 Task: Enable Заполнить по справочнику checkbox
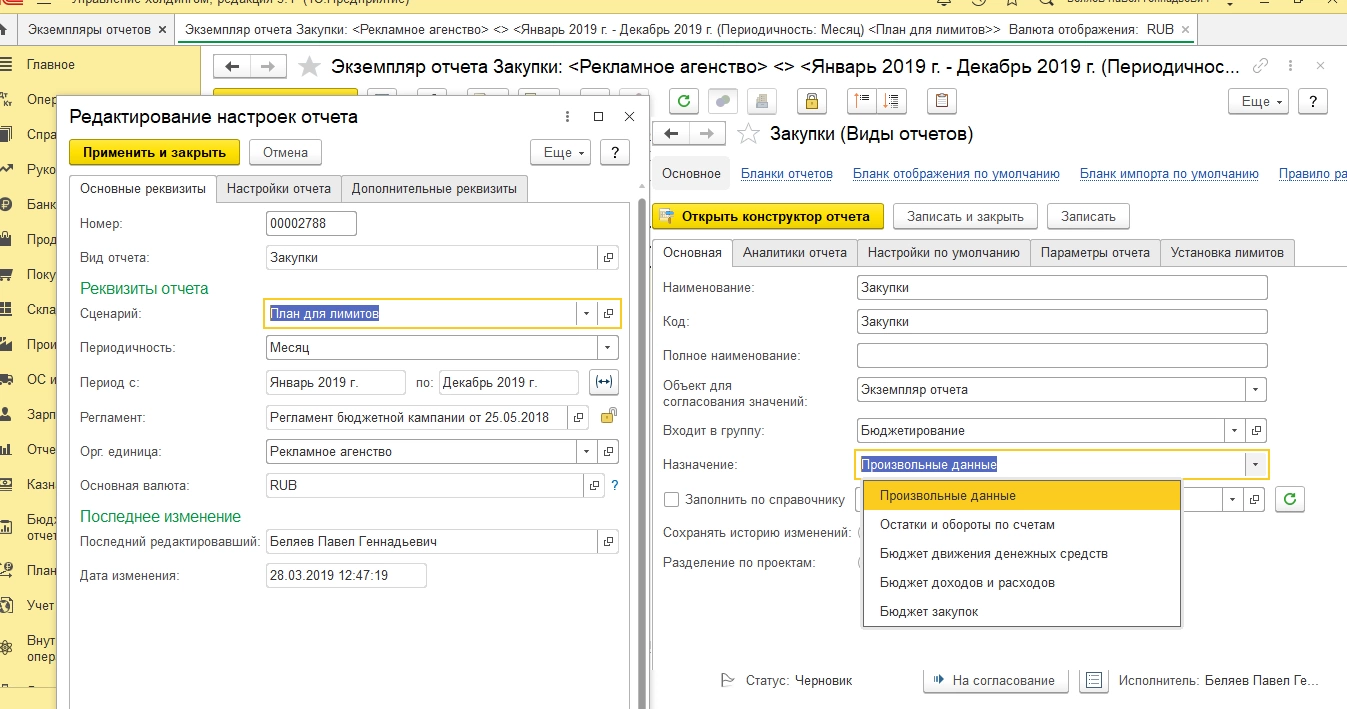click(x=671, y=499)
